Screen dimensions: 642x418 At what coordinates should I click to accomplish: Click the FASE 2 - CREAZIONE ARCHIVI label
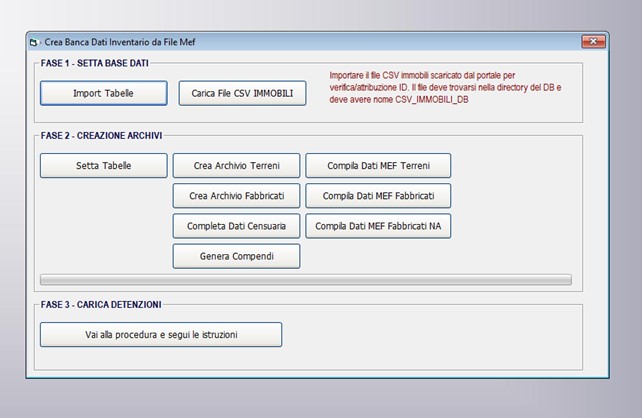[101, 136]
